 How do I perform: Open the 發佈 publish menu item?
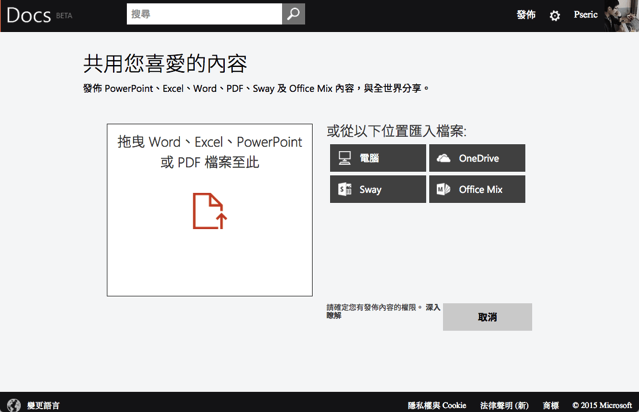[526, 15]
